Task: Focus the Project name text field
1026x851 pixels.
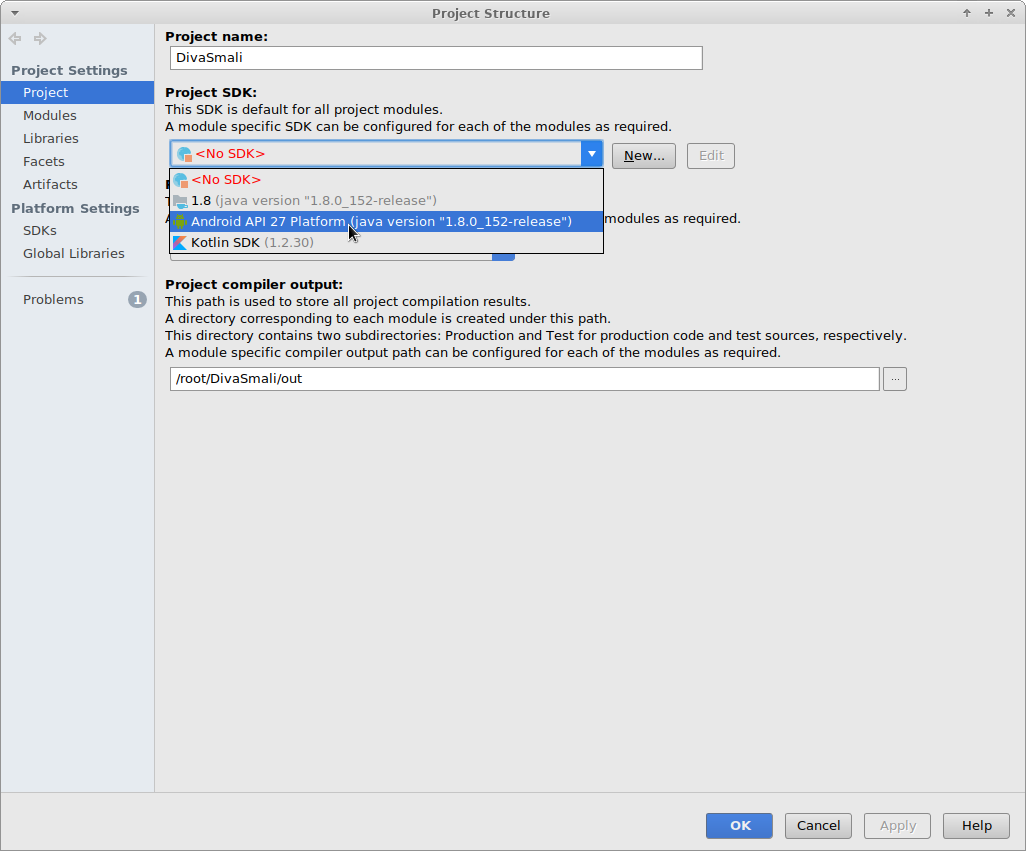Action: [x=436, y=58]
